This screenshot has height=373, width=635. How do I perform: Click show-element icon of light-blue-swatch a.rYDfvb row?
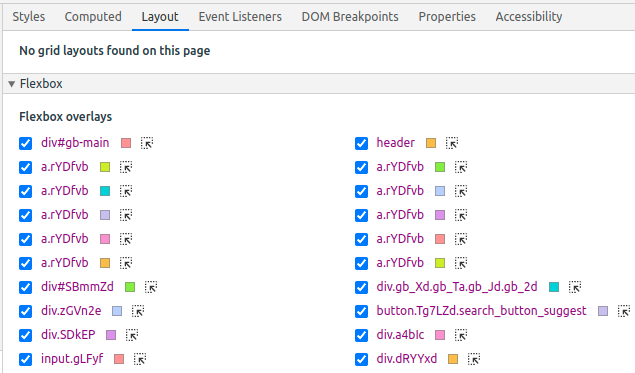point(460,191)
